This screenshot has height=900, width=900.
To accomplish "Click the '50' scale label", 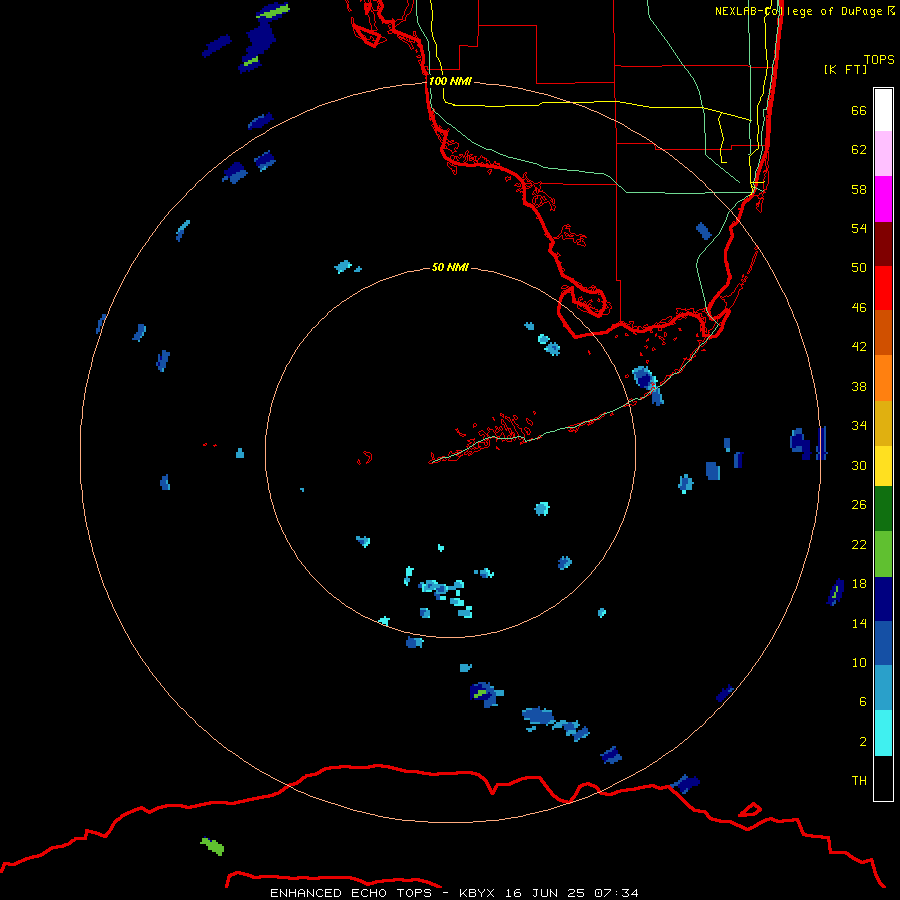I will pyautogui.click(x=859, y=267).
